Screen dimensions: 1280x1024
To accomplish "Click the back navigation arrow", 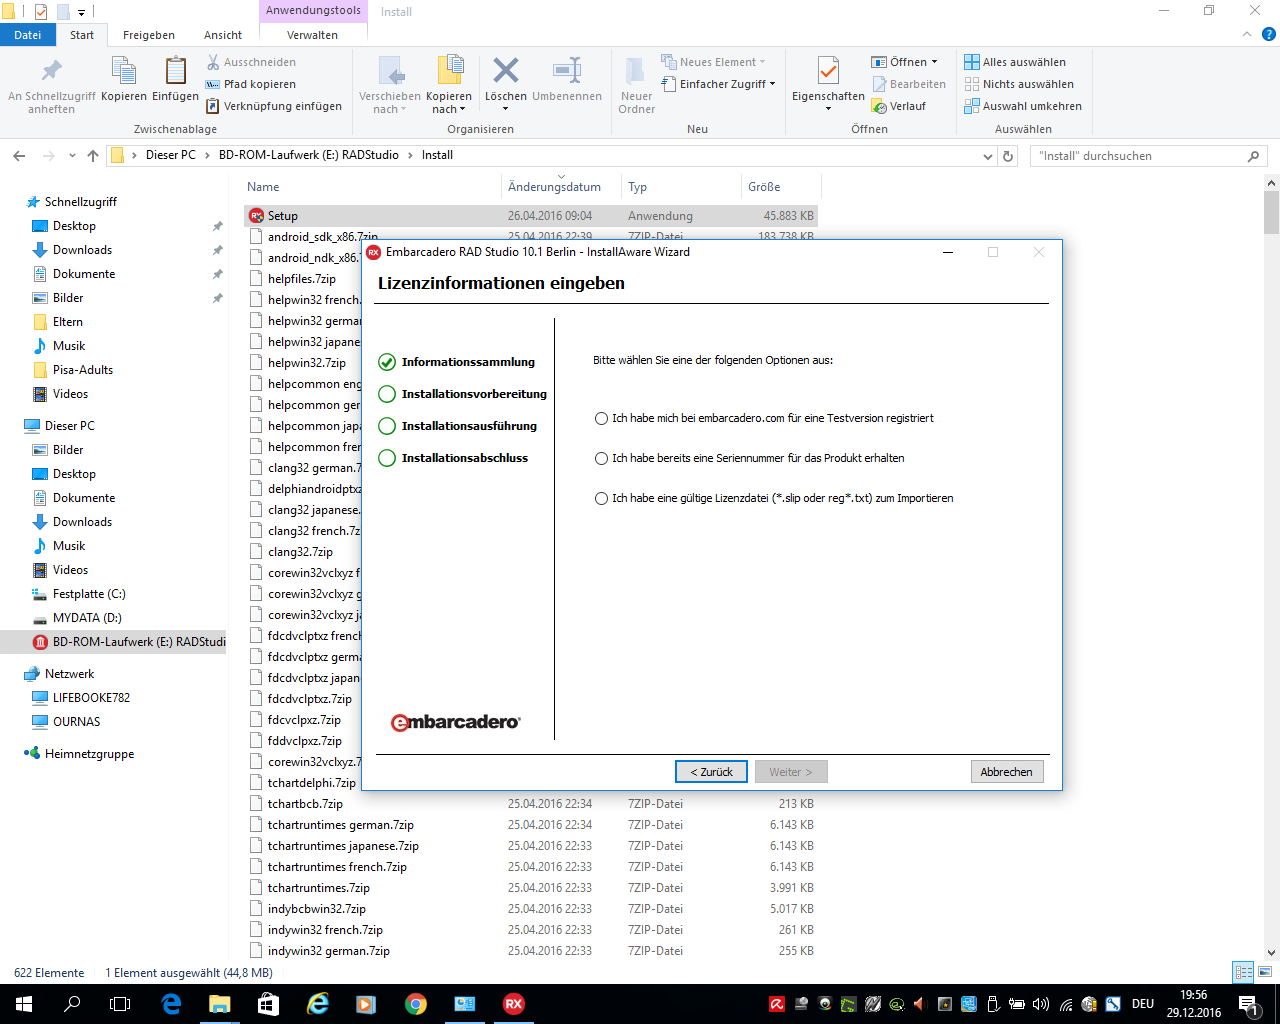I will click(x=19, y=156).
